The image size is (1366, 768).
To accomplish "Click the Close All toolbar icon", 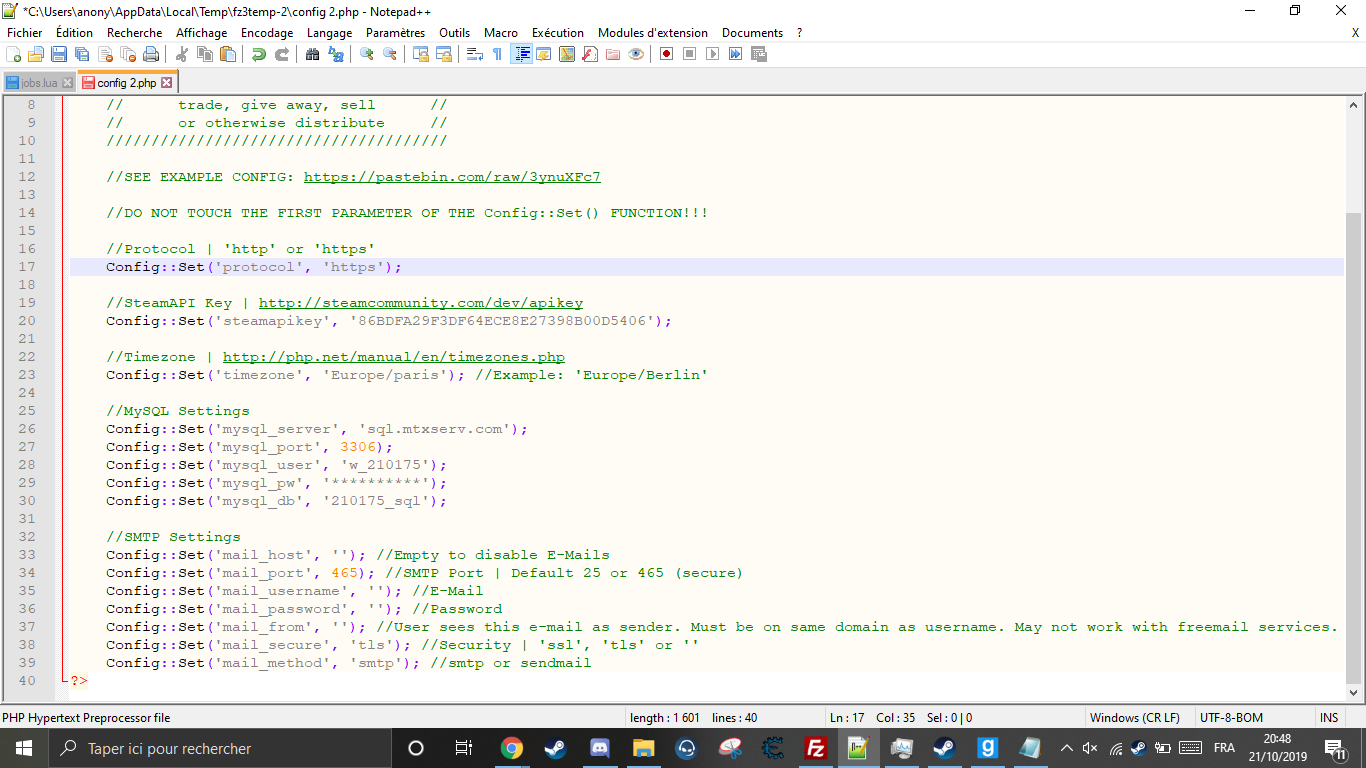I will 128,54.
